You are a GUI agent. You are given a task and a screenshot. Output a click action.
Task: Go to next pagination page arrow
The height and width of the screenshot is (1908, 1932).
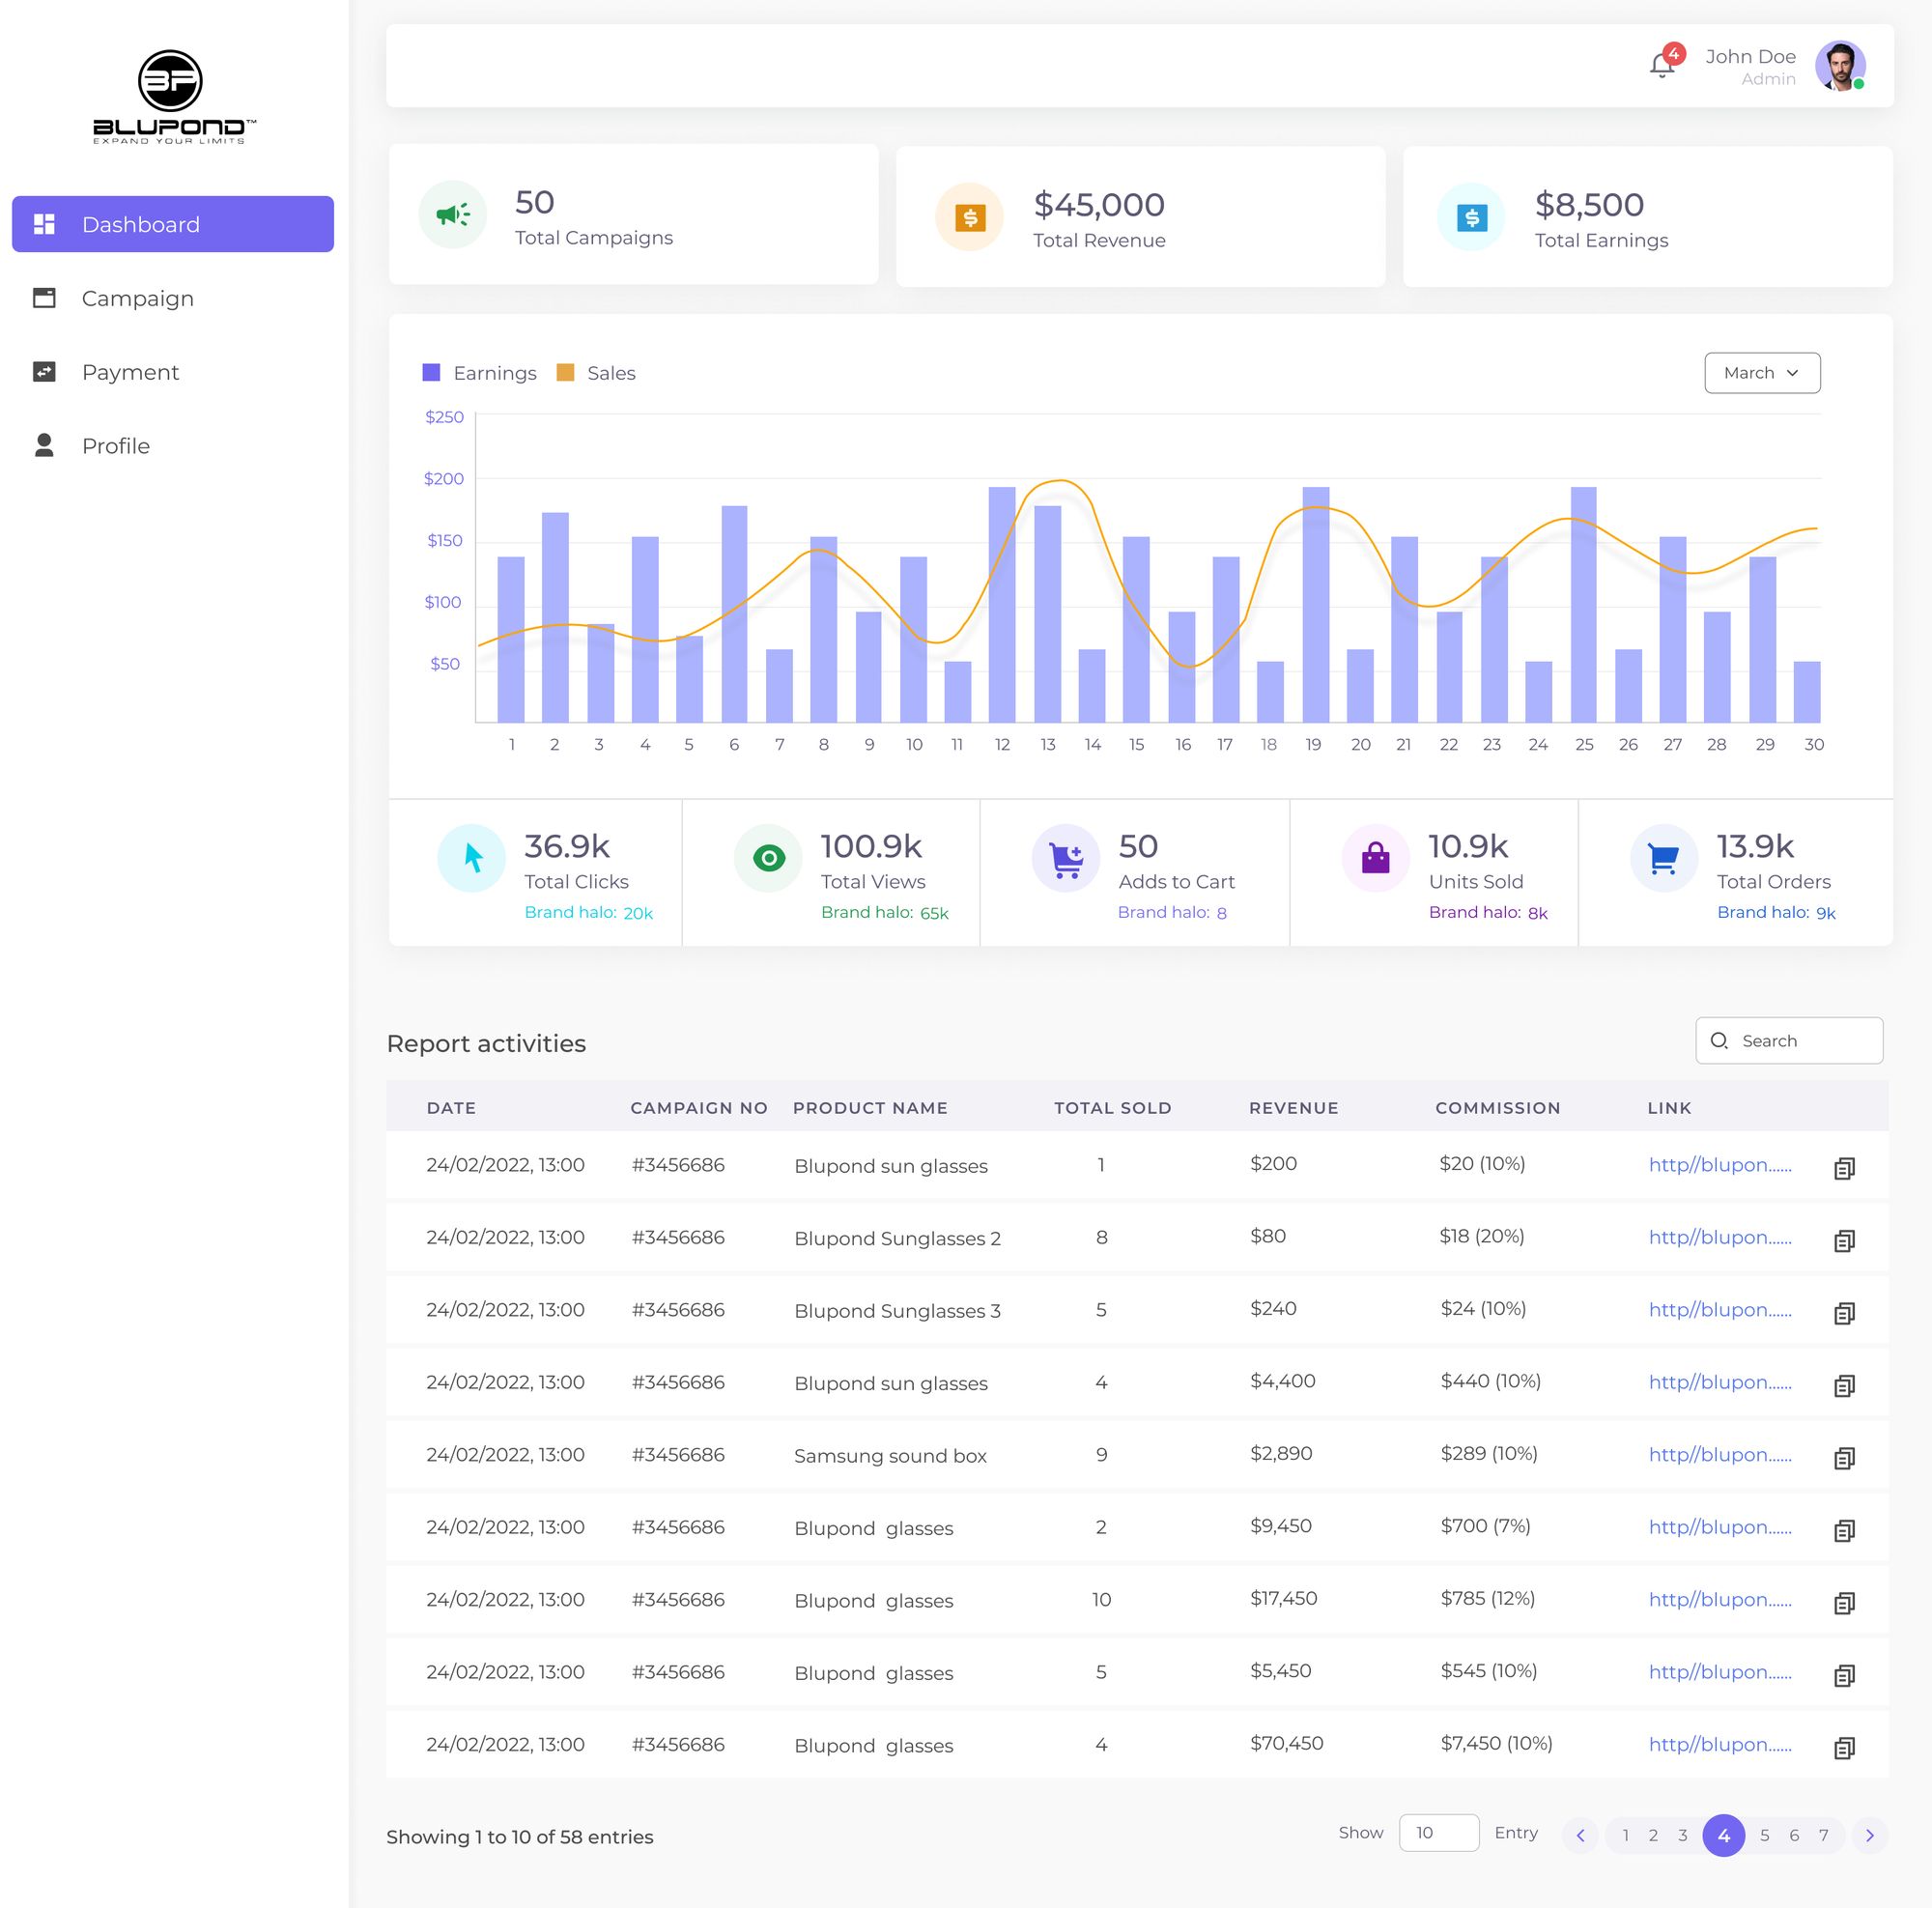[x=1869, y=1835]
